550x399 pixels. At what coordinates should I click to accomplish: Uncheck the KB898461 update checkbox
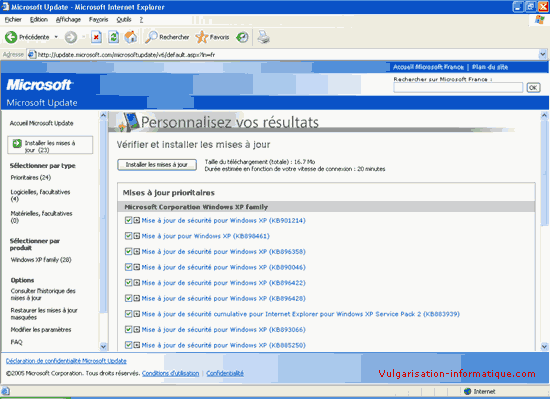(x=128, y=236)
